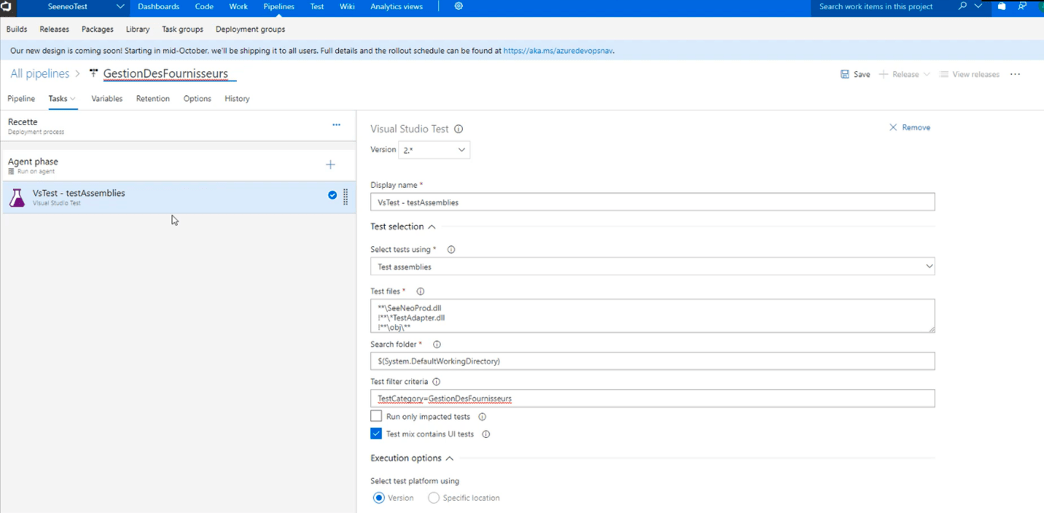Open the feedback/chat person icon
The height and width of the screenshot is (513, 1044).
1021,6
